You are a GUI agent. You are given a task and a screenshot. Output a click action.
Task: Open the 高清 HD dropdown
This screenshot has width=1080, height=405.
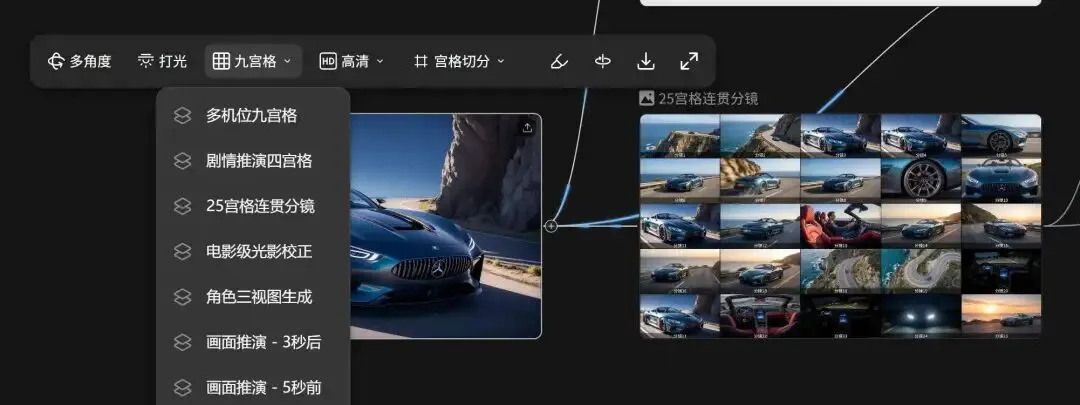point(352,61)
